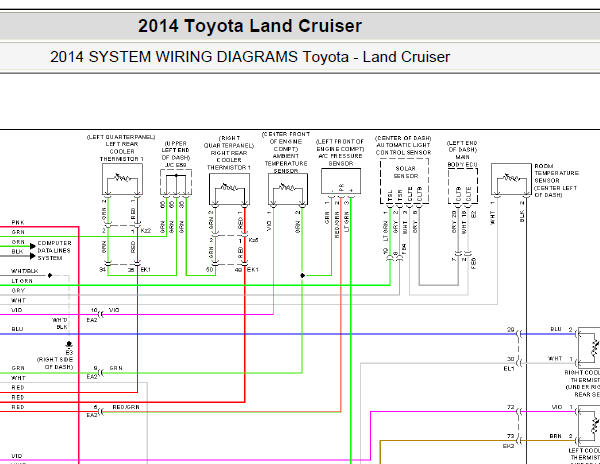Click the 2014 Toyota Land Cruiser title
The height and width of the screenshot is (464, 600).
coord(250,26)
